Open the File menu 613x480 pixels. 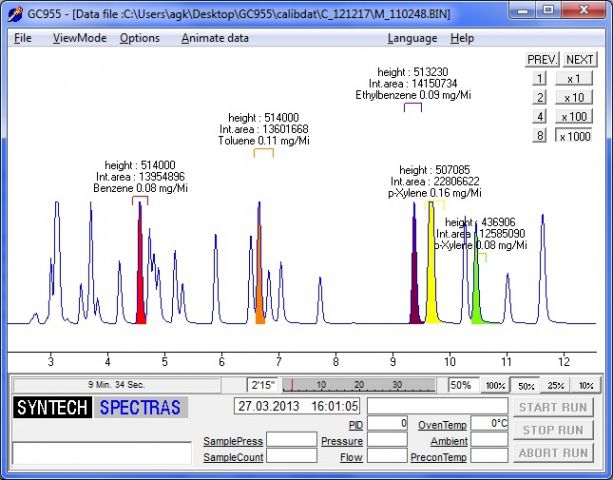[x=23, y=38]
